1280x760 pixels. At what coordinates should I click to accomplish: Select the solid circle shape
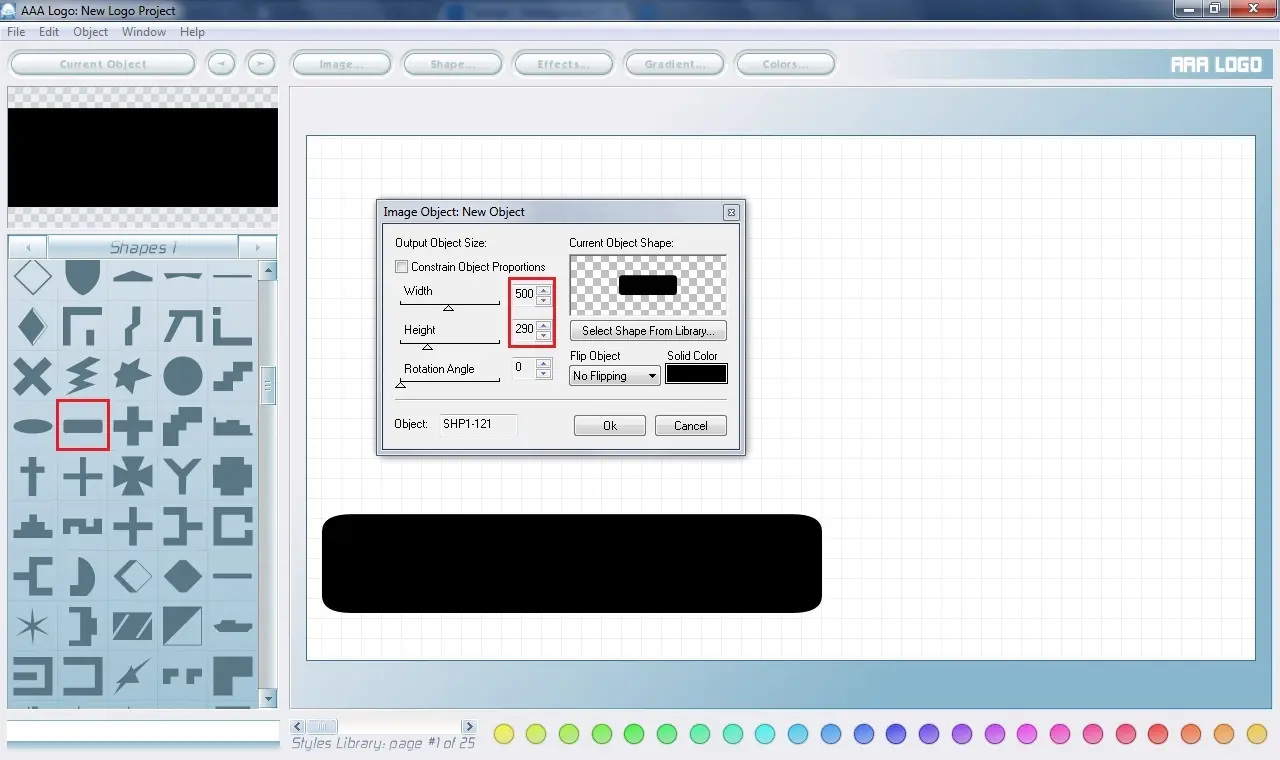[x=183, y=377]
